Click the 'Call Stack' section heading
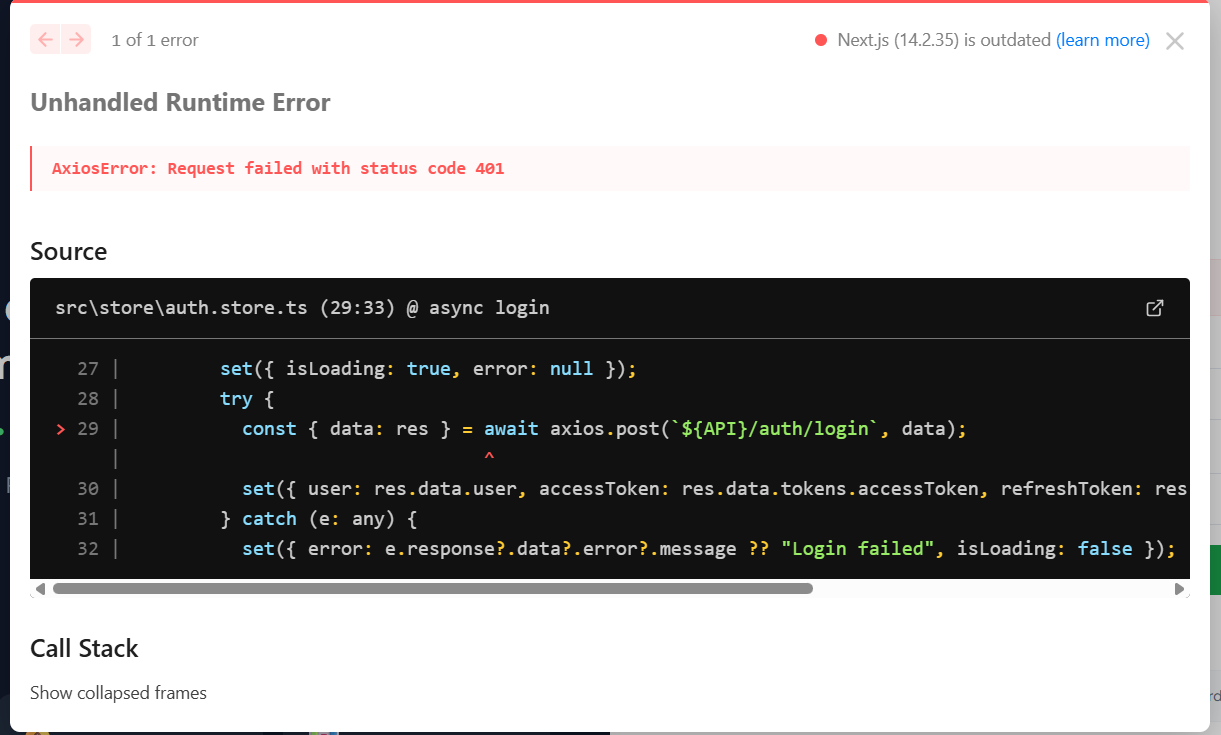This screenshot has width=1221, height=735. [x=84, y=648]
